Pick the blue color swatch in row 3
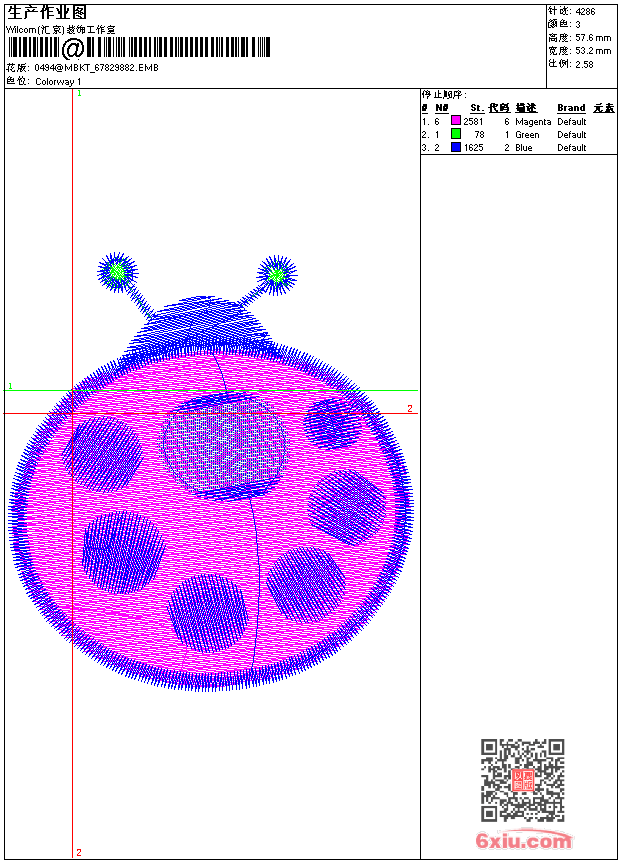The image size is (620, 860). pyautogui.click(x=455, y=147)
